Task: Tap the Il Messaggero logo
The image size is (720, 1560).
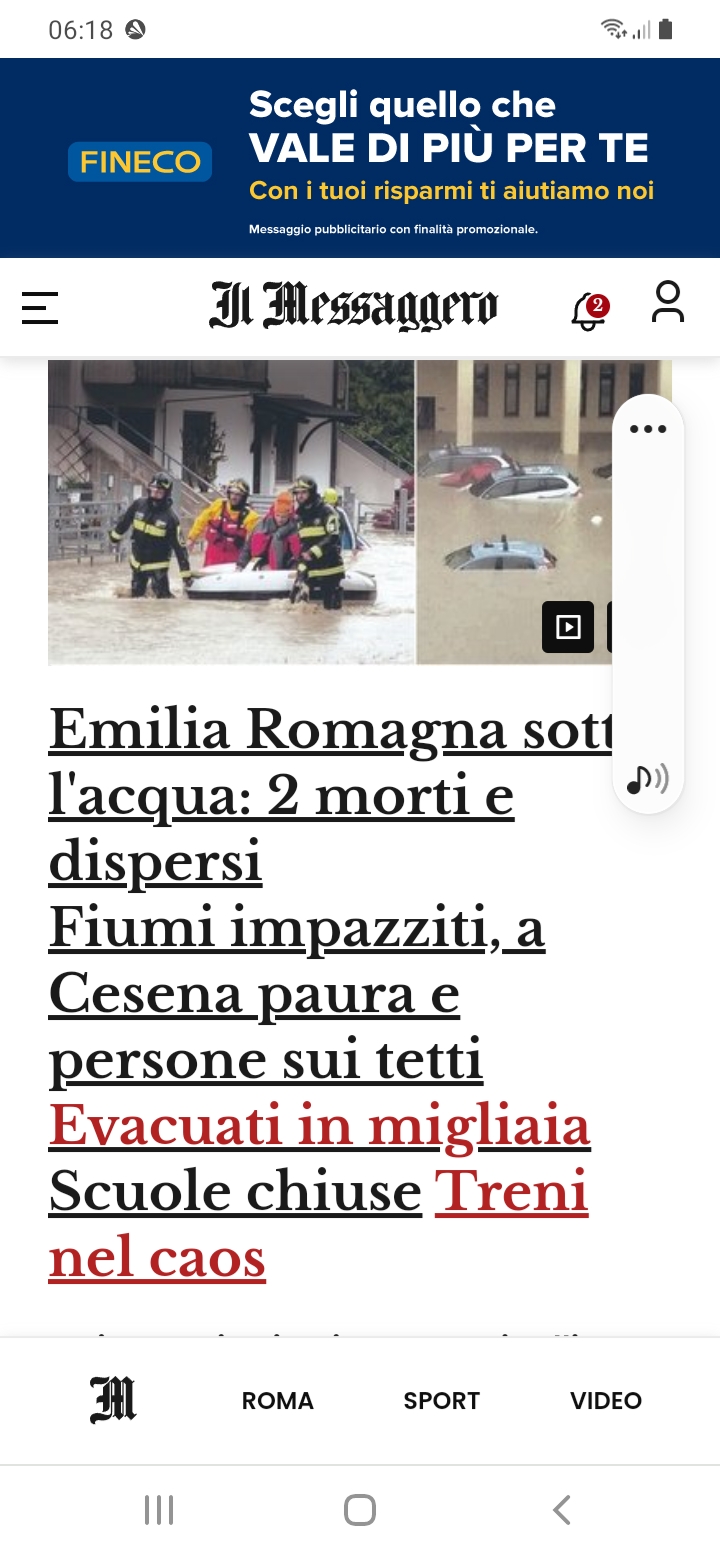Action: (x=354, y=306)
